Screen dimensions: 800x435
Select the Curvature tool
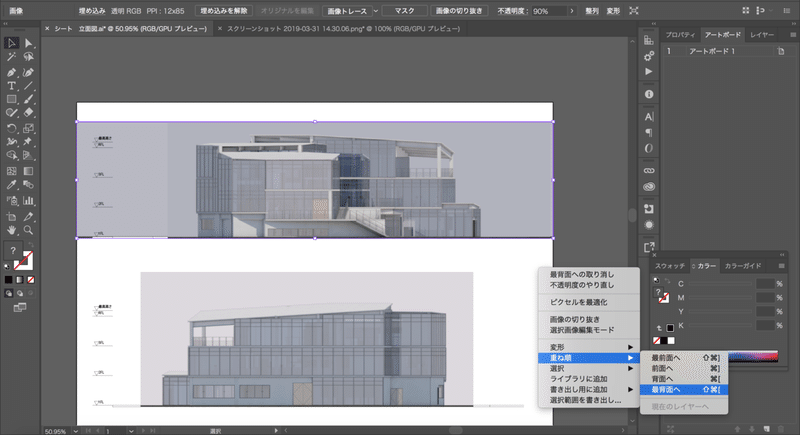[29, 72]
